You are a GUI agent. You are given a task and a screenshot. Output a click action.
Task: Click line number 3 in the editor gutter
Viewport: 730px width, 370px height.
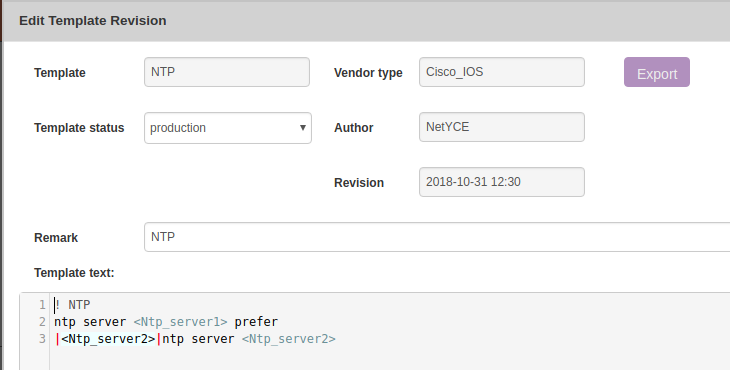tap(42, 338)
